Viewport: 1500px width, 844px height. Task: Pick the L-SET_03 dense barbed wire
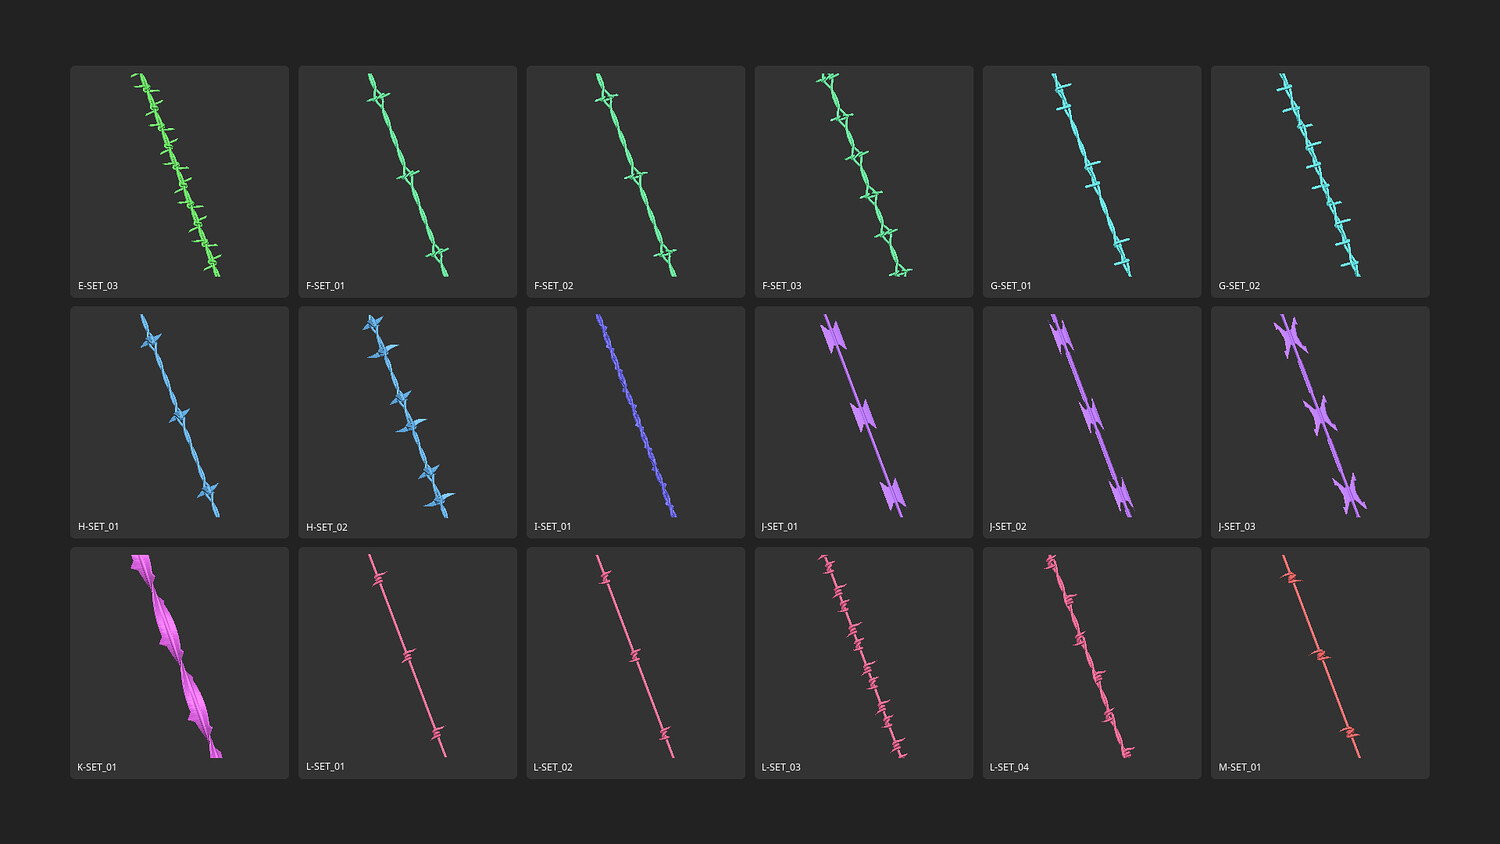pos(864,663)
